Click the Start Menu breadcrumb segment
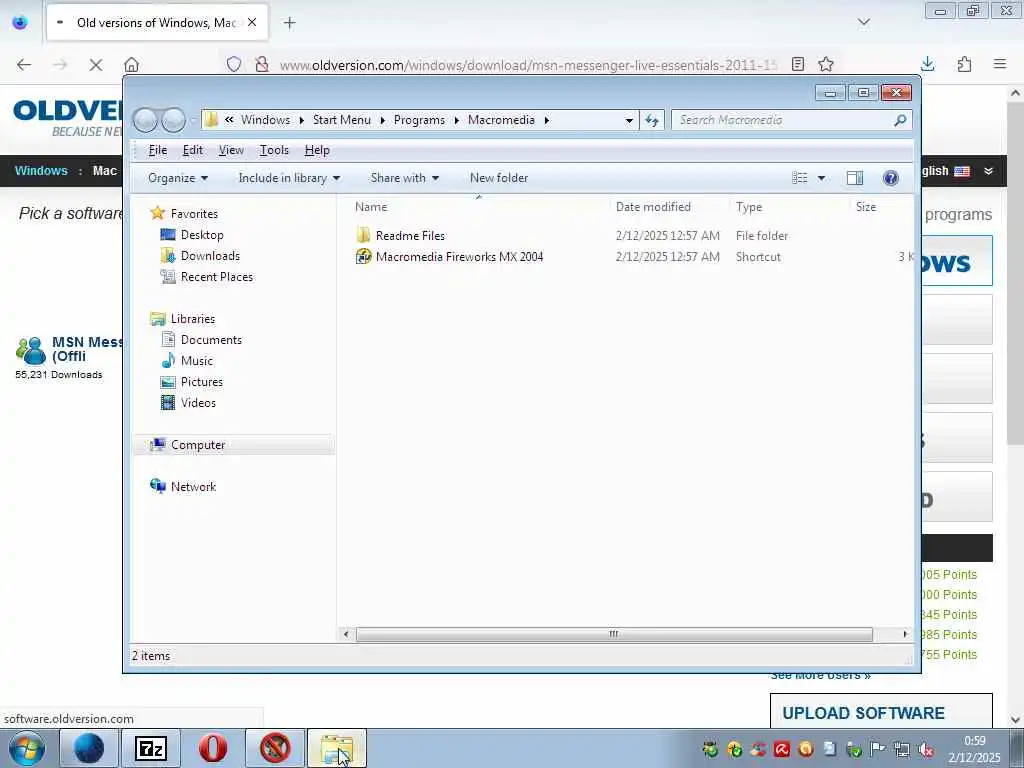The image size is (1024, 768). (342, 120)
